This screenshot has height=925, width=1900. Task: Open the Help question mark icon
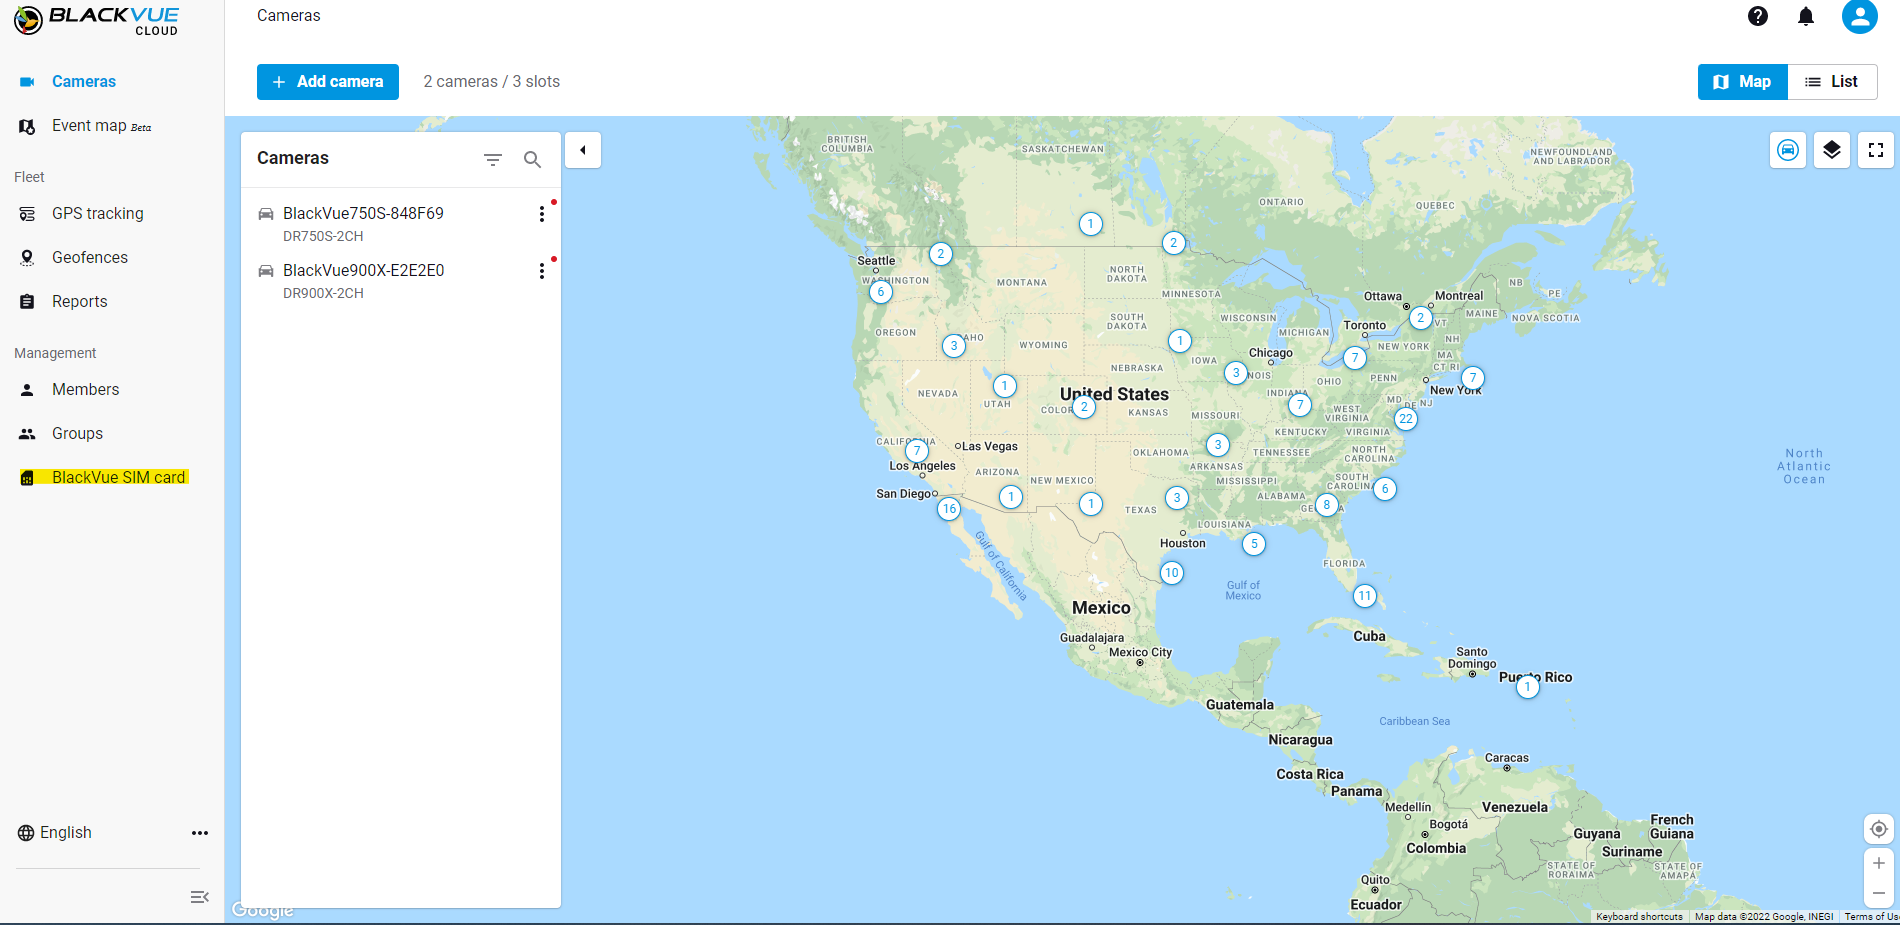(1757, 16)
